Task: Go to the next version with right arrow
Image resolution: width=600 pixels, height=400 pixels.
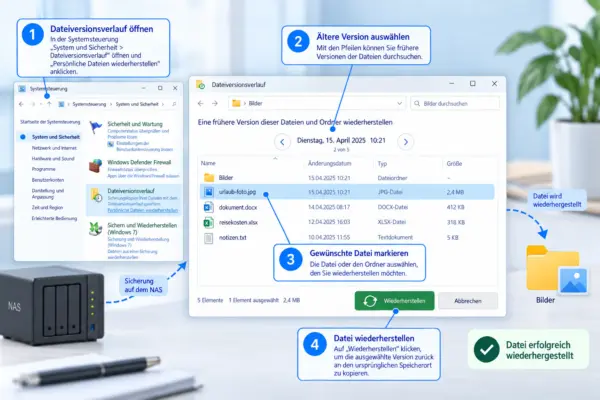Action: [x=406, y=142]
